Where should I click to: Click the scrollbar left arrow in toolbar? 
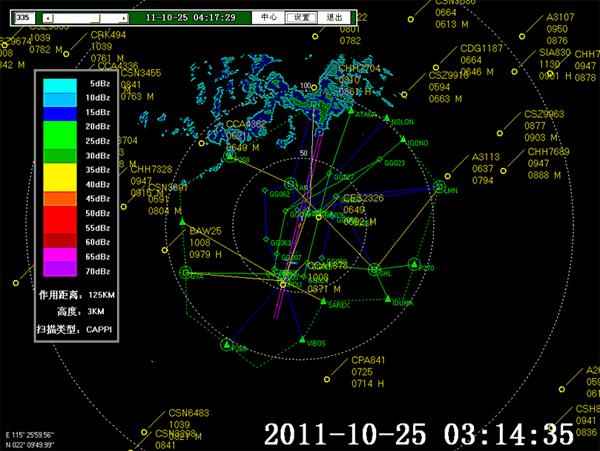coord(48,18)
